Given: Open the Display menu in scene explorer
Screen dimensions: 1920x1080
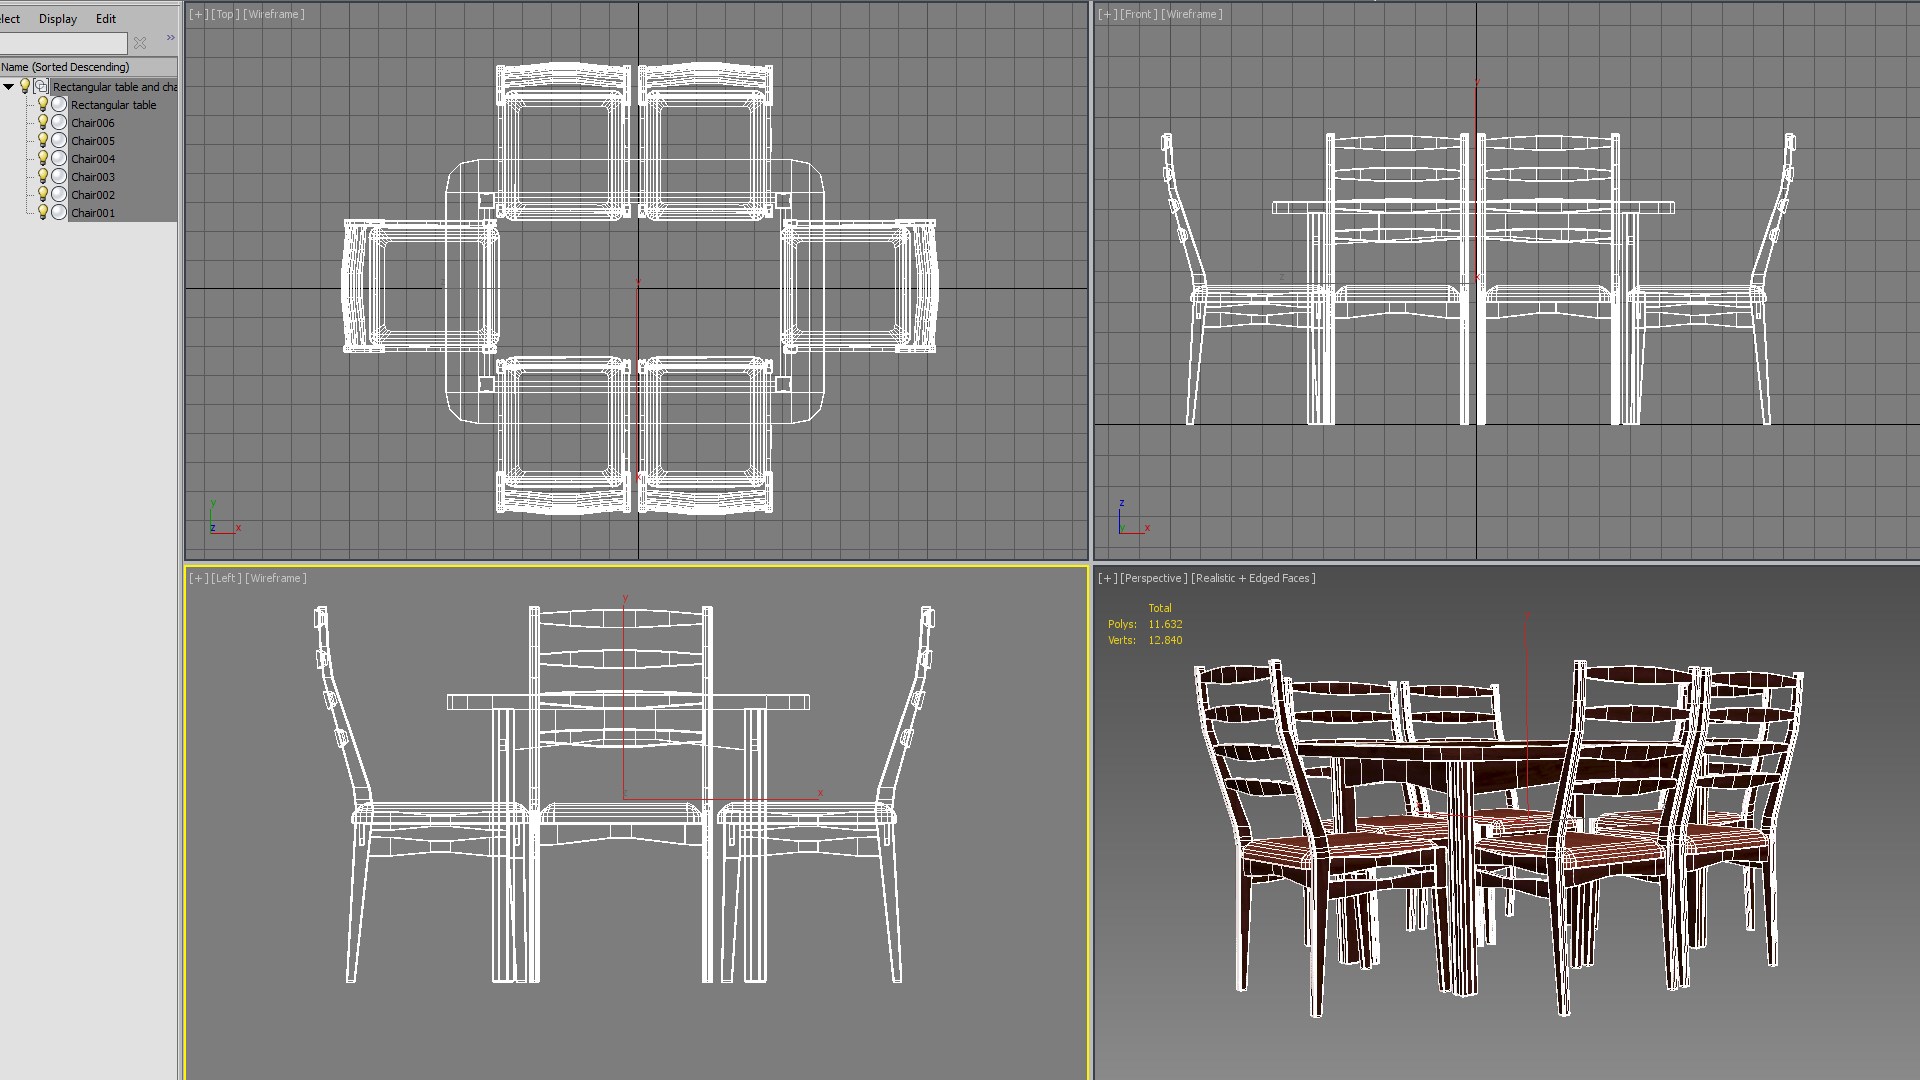Looking at the screenshot, I should point(57,19).
